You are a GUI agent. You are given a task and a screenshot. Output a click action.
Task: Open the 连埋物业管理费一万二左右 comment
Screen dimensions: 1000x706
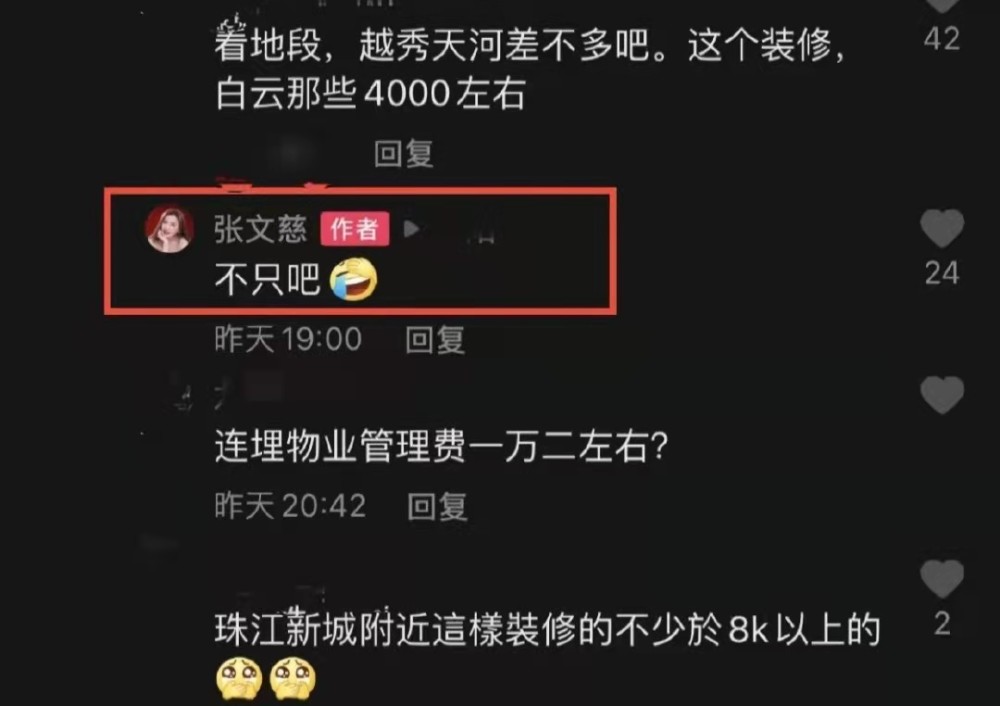tap(441, 446)
